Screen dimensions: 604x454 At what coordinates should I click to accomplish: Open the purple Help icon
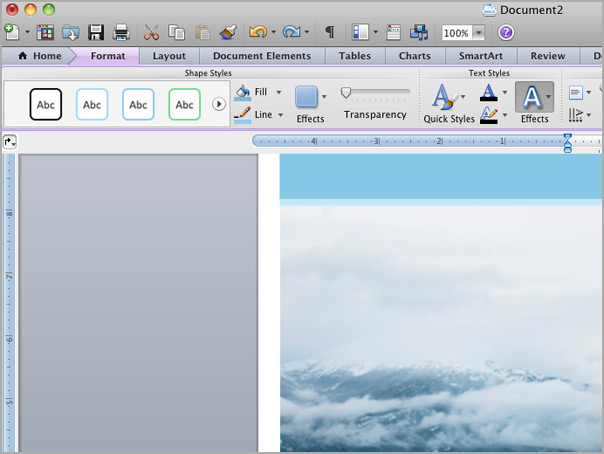[x=506, y=33]
